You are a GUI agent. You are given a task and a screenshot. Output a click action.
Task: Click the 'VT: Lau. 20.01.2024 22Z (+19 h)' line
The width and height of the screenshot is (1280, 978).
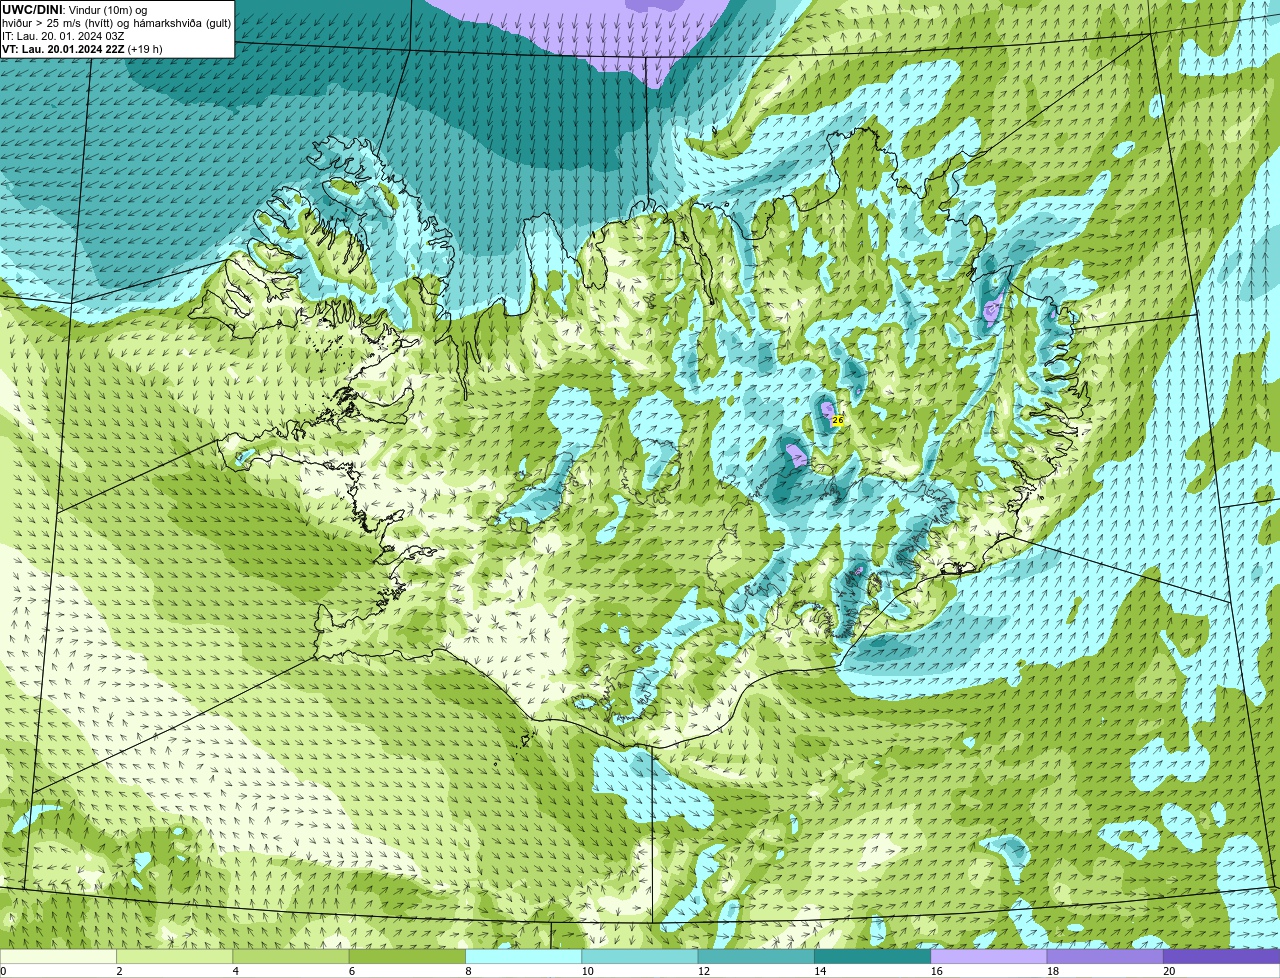[83, 49]
